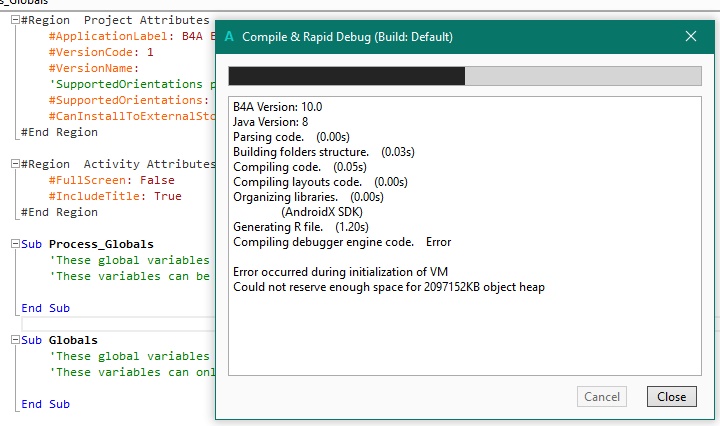Collapse the Activity Attributes region
The image size is (720, 426).
tap(12, 165)
